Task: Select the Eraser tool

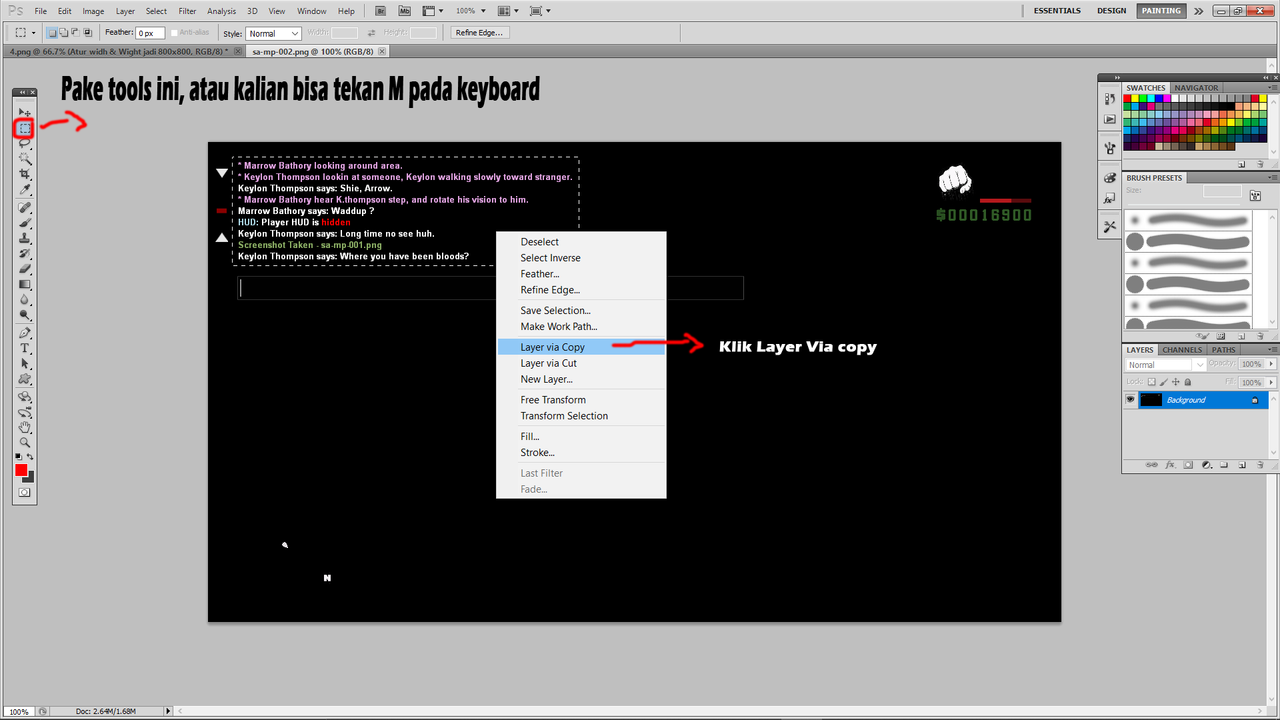Action: (24, 269)
